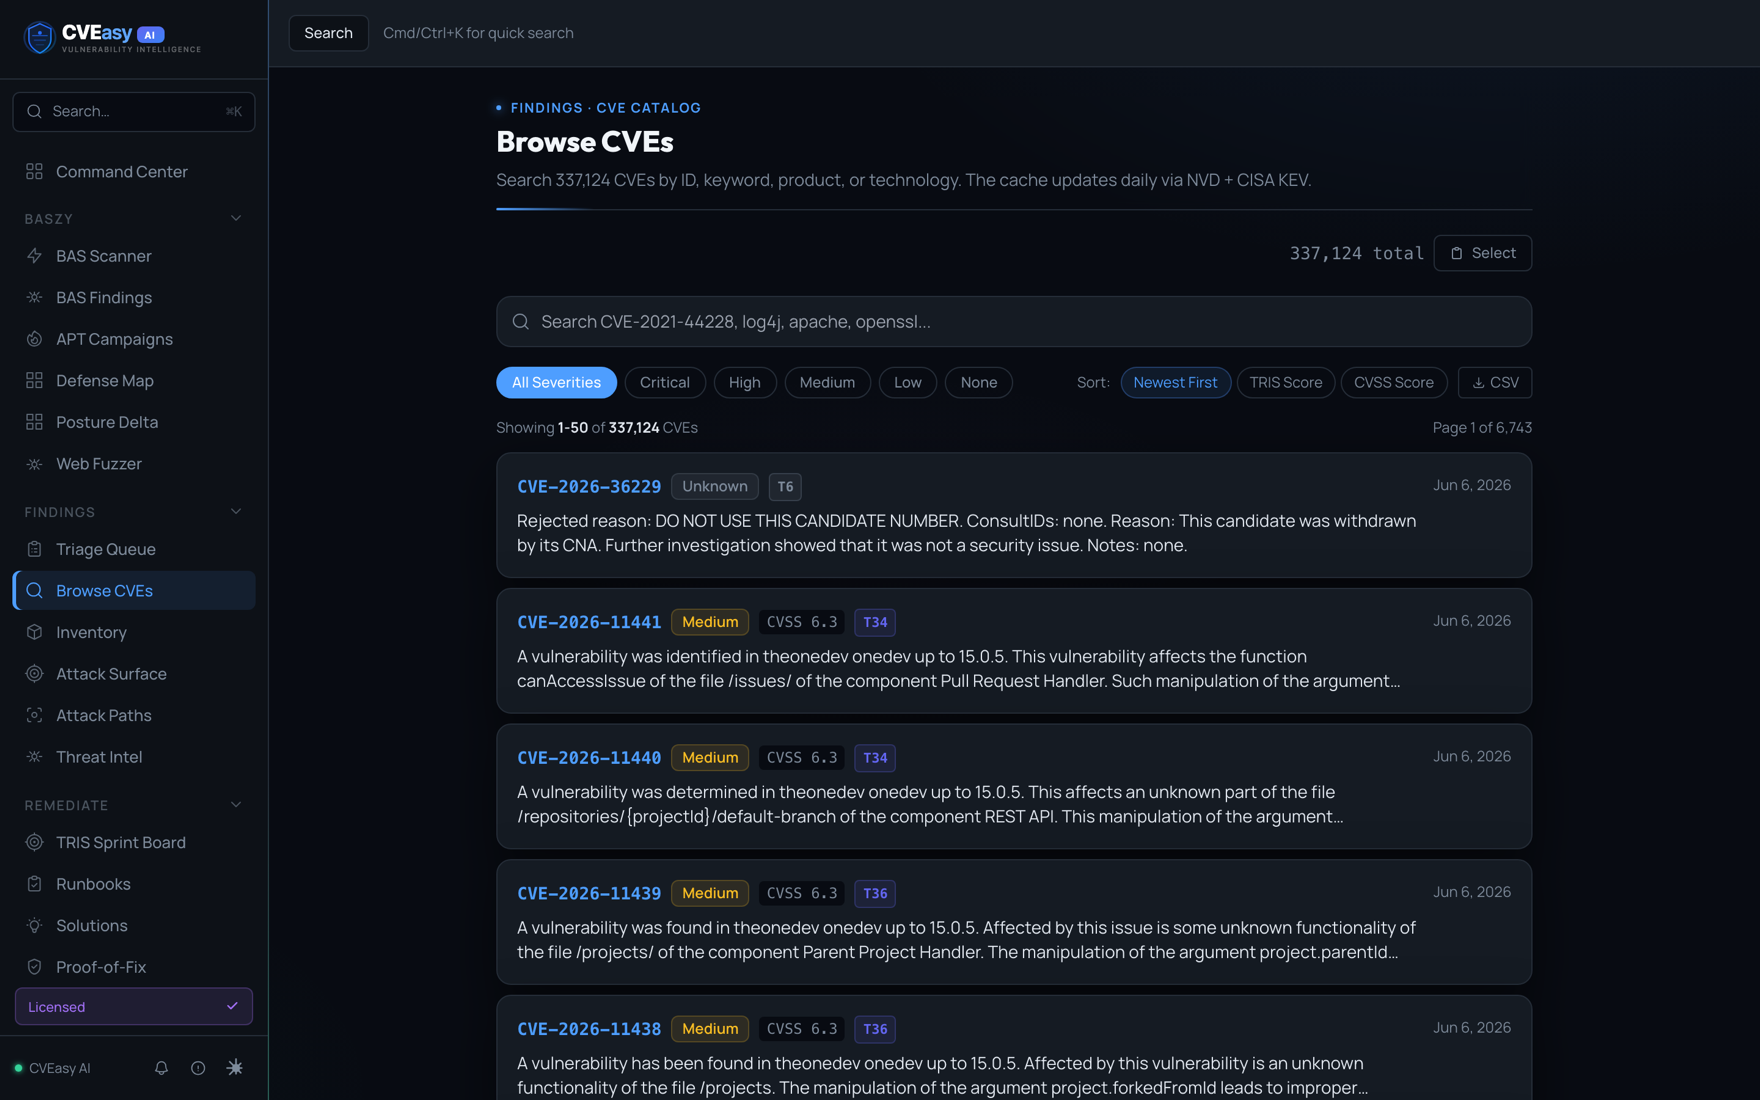Click Medium badge on CVE-2026-11439

(710, 893)
